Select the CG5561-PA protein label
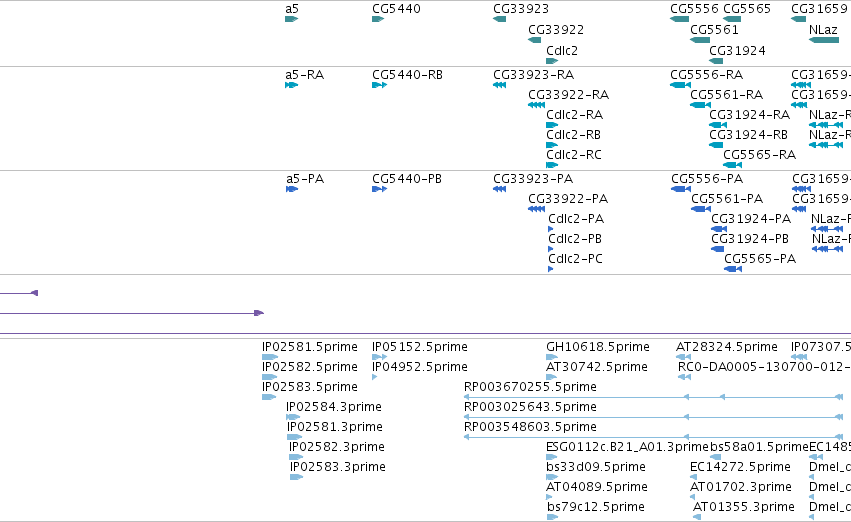Screen dimensions: 851x522 (727, 199)
